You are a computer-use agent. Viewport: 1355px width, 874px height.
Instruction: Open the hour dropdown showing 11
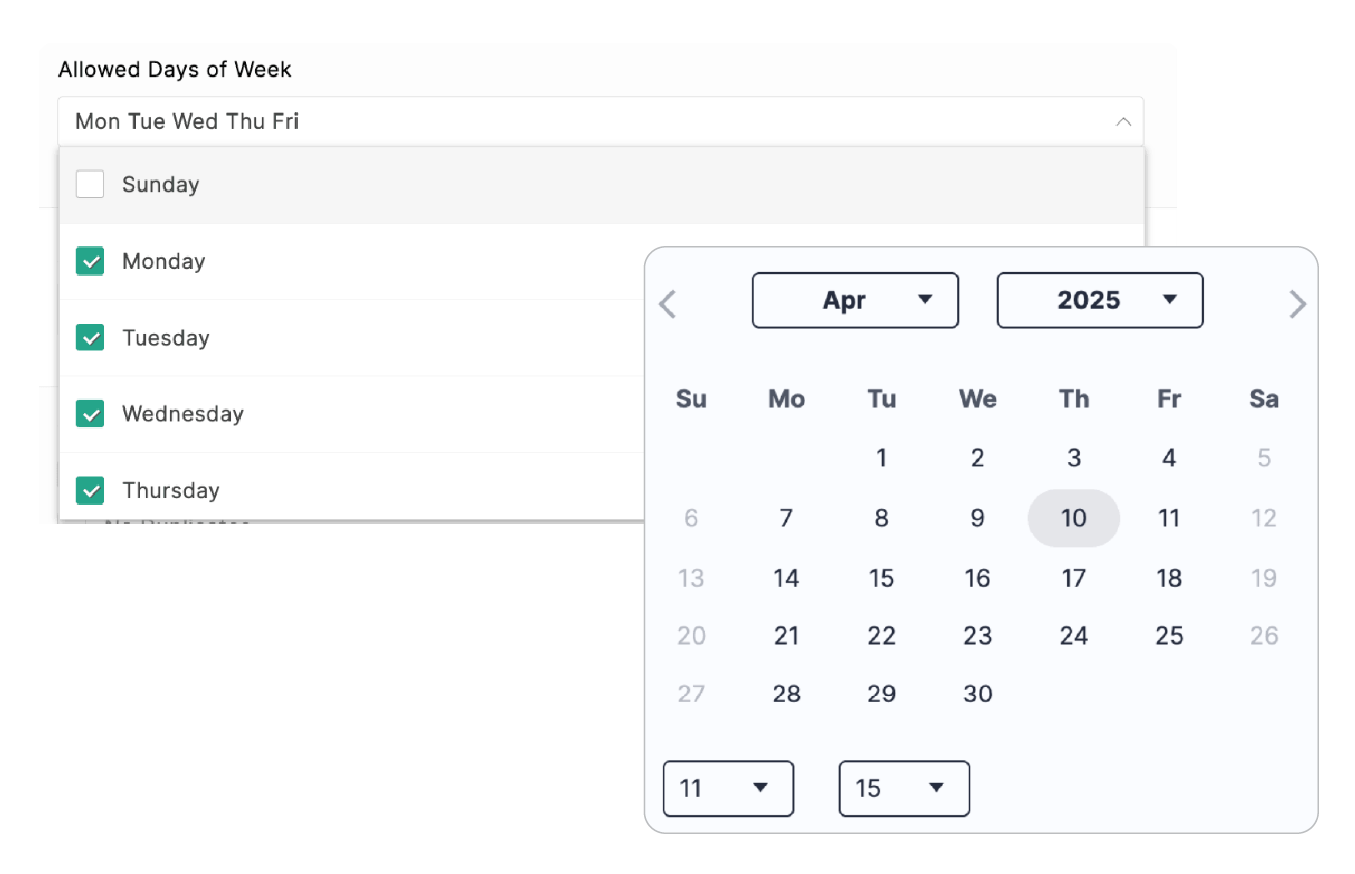point(728,788)
